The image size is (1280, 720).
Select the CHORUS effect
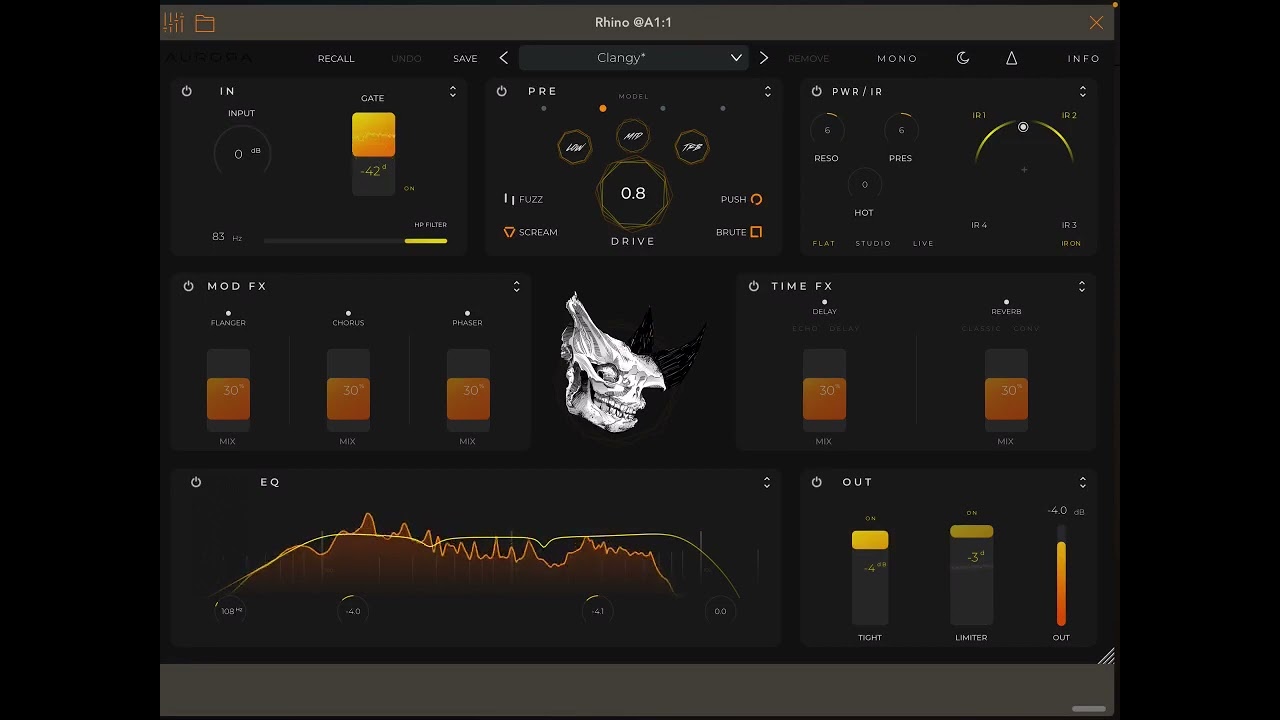348,319
